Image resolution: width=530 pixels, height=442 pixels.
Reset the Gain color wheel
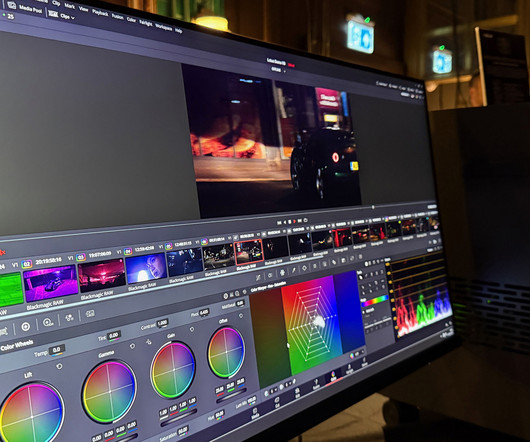click(x=192, y=329)
